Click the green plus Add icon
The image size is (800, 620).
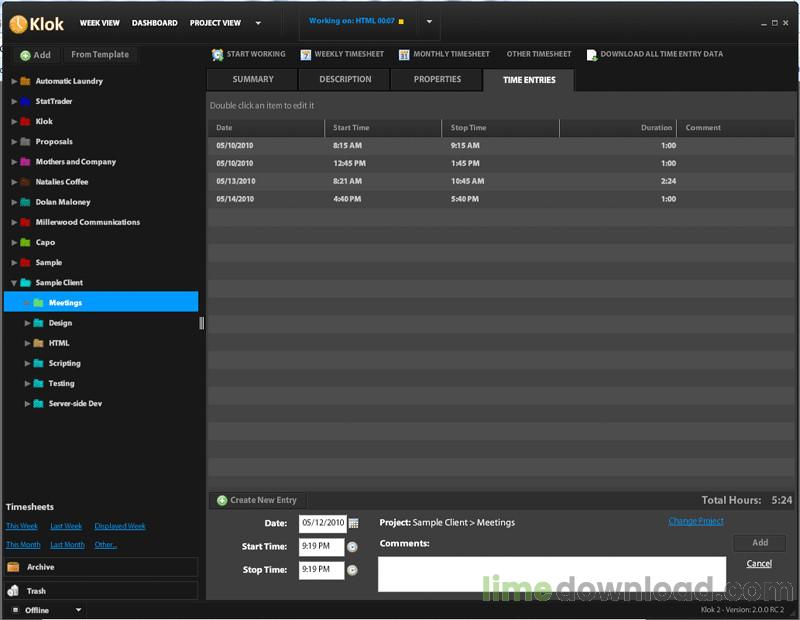25,56
